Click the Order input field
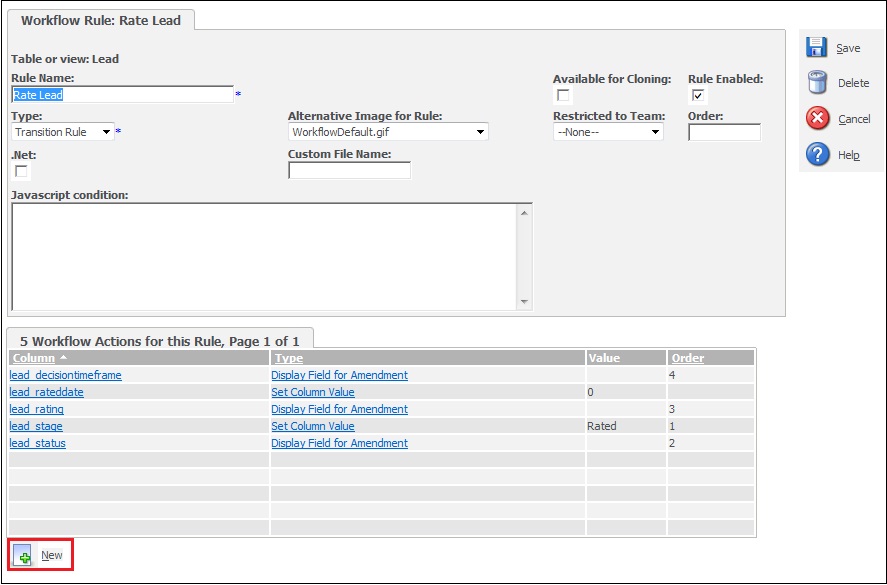 coord(724,132)
